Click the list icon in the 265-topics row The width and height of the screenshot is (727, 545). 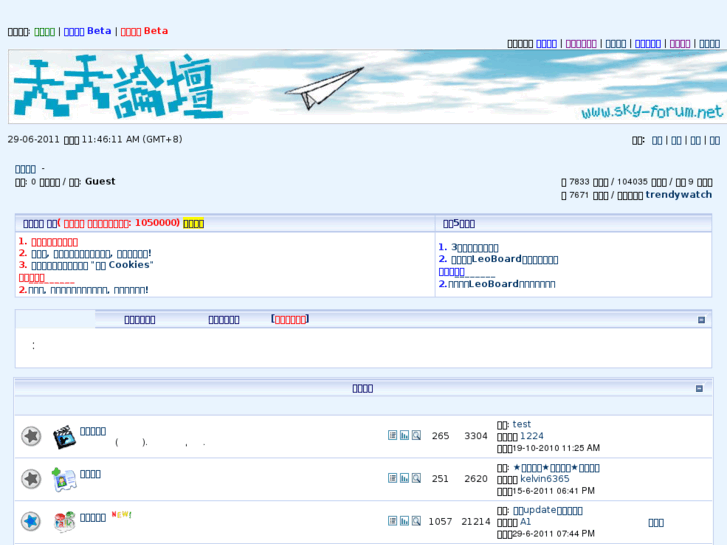coord(392,435)
